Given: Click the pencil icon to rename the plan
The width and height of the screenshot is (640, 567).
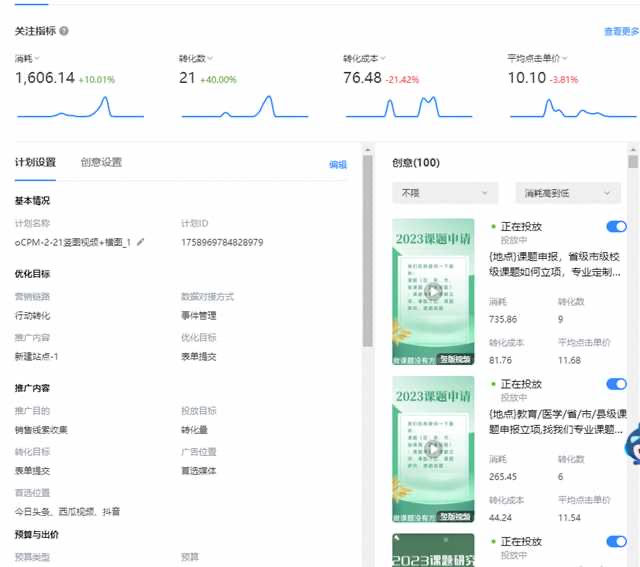Looking at the screenshot, I should (140, 242).
